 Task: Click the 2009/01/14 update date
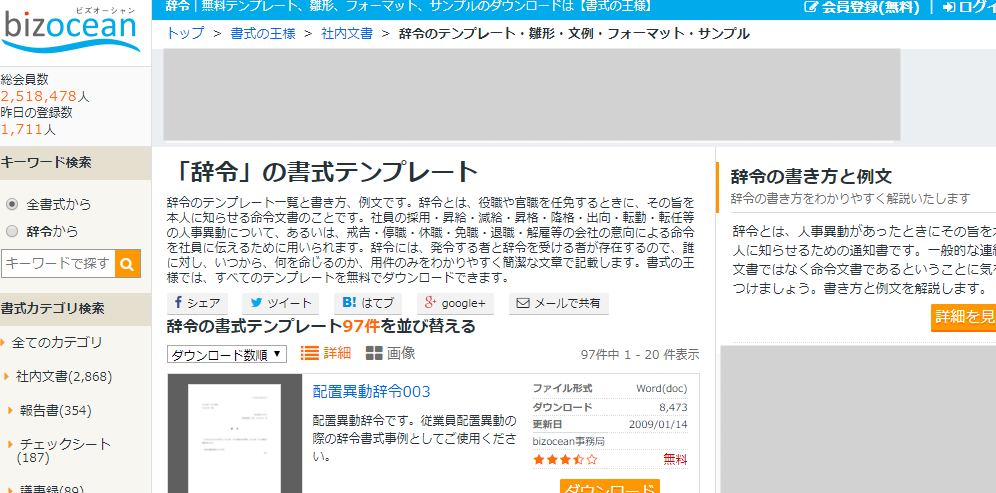click(658, 424)
